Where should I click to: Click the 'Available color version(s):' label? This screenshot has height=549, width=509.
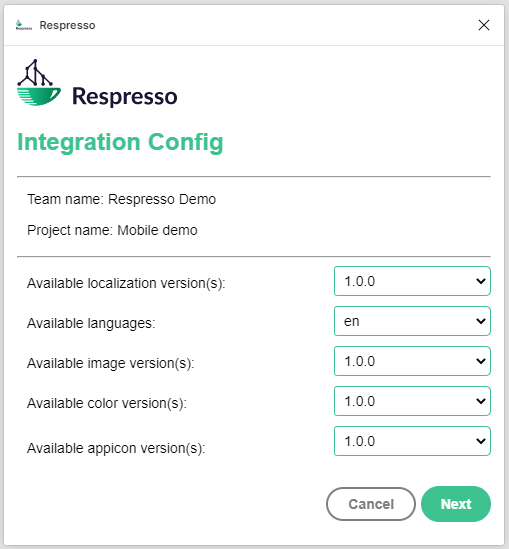click(107, 403)
